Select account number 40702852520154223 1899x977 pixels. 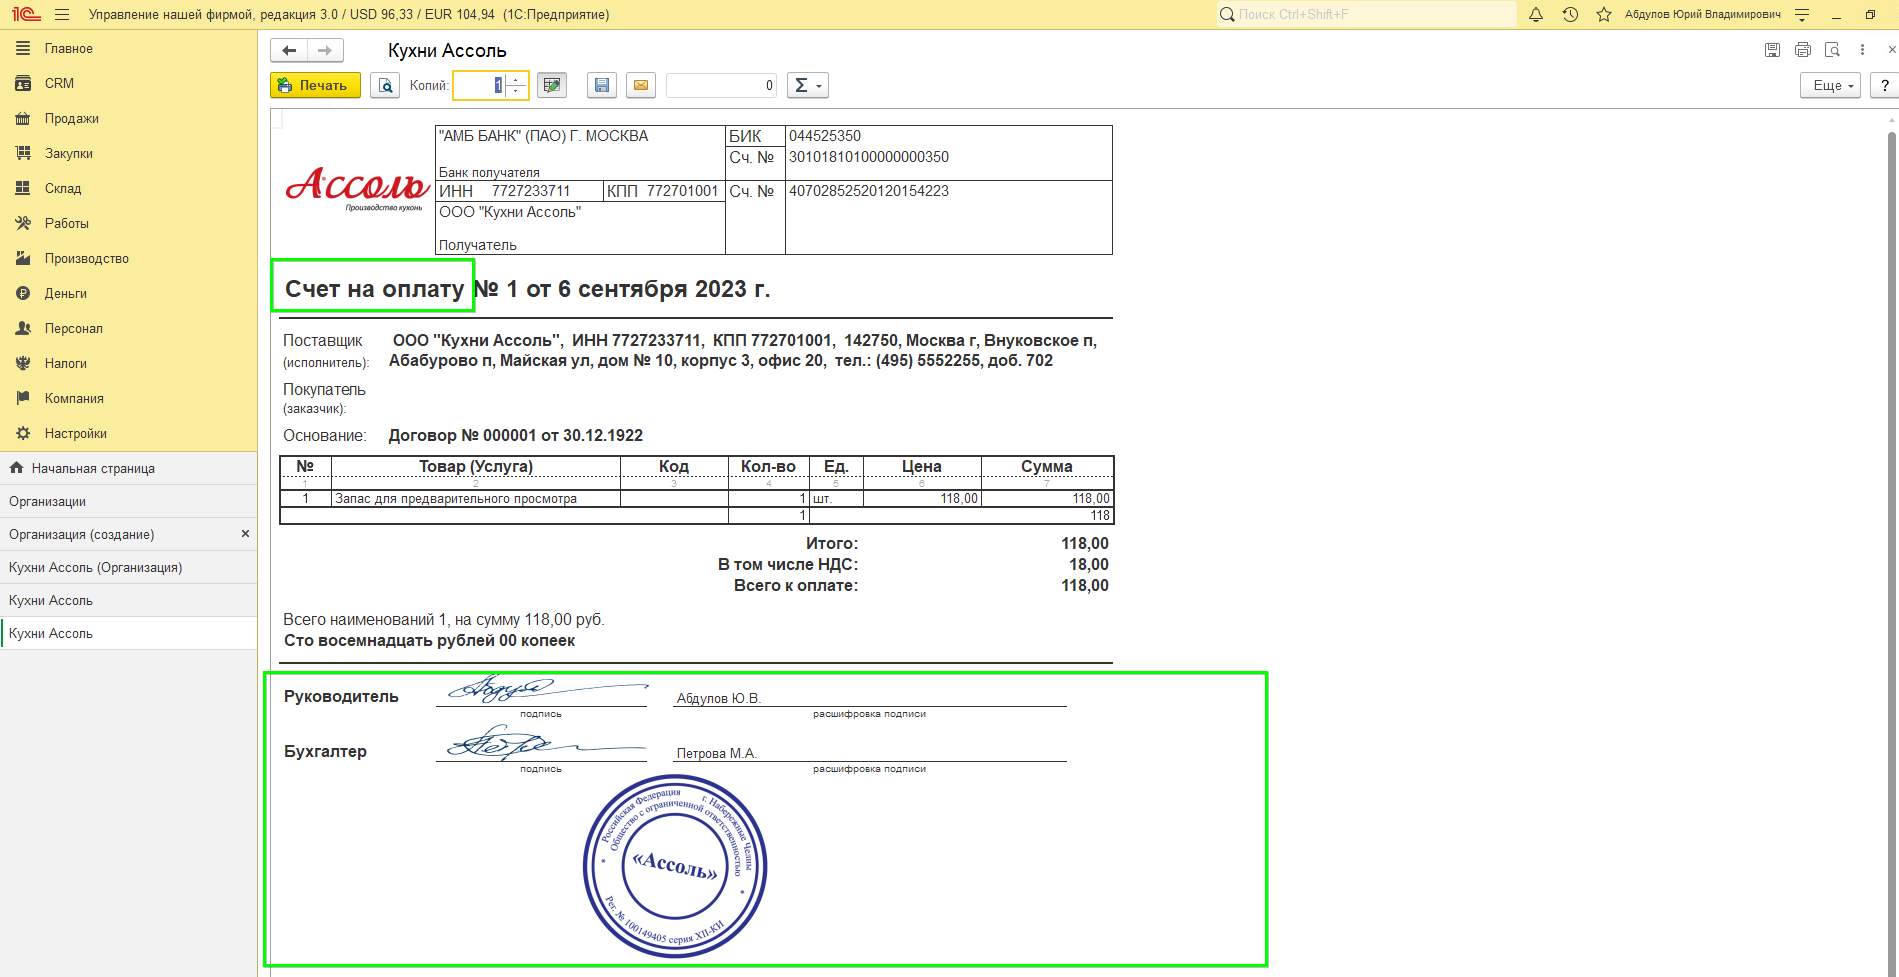(869, 191)
